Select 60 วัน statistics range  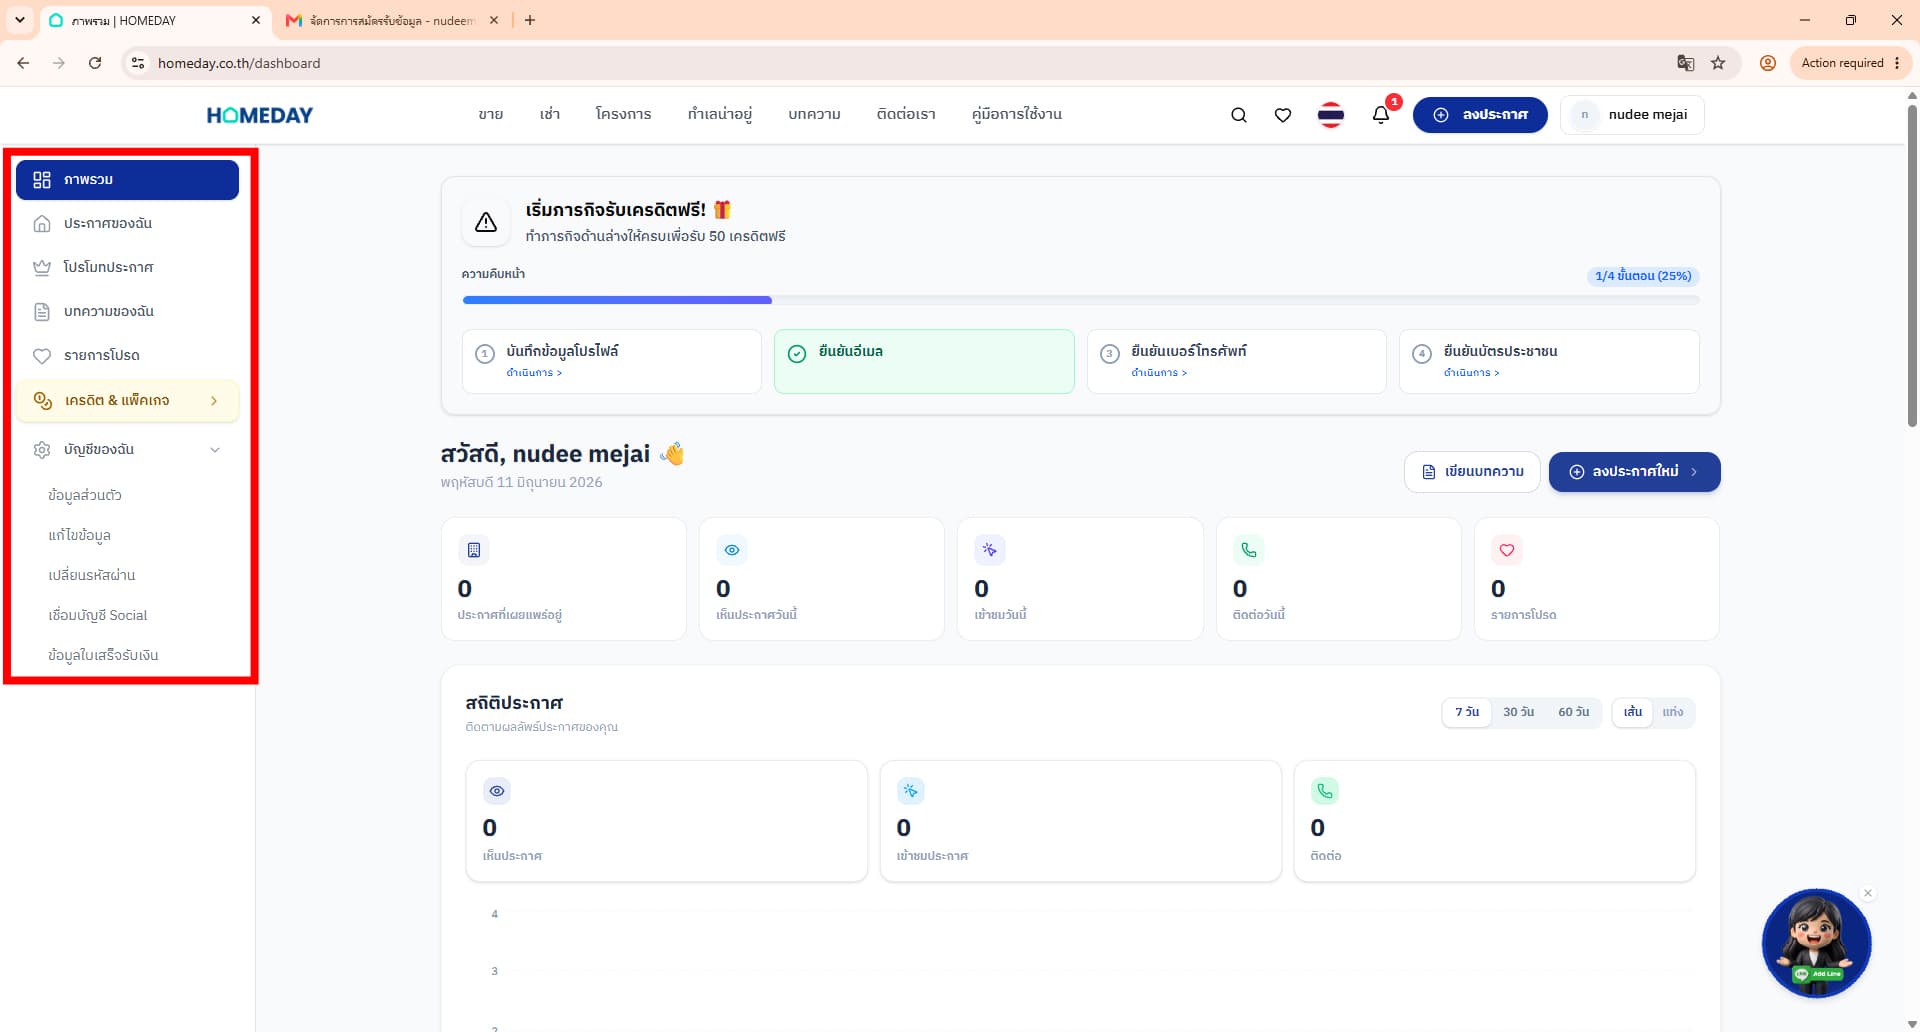click(x=1573, y=712)
